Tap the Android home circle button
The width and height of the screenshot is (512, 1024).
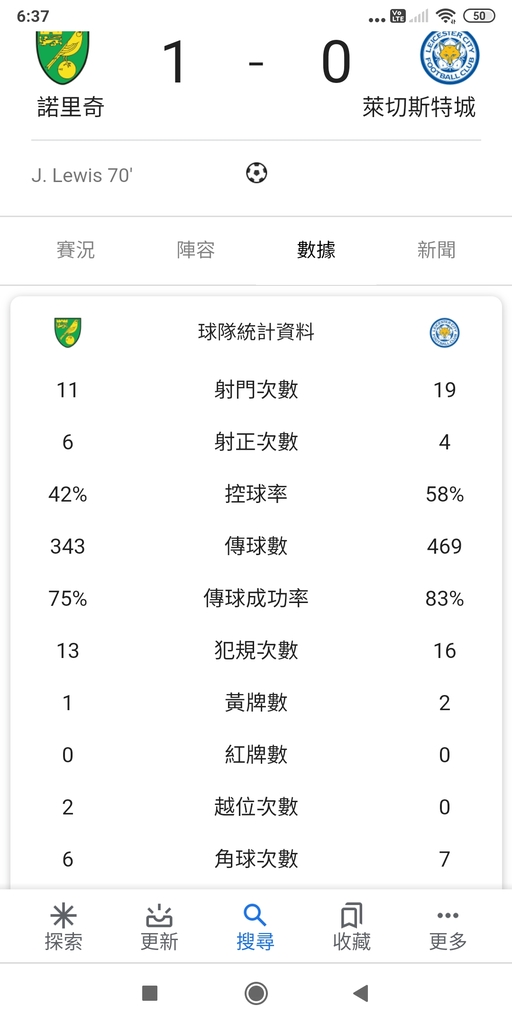point(256,993)
